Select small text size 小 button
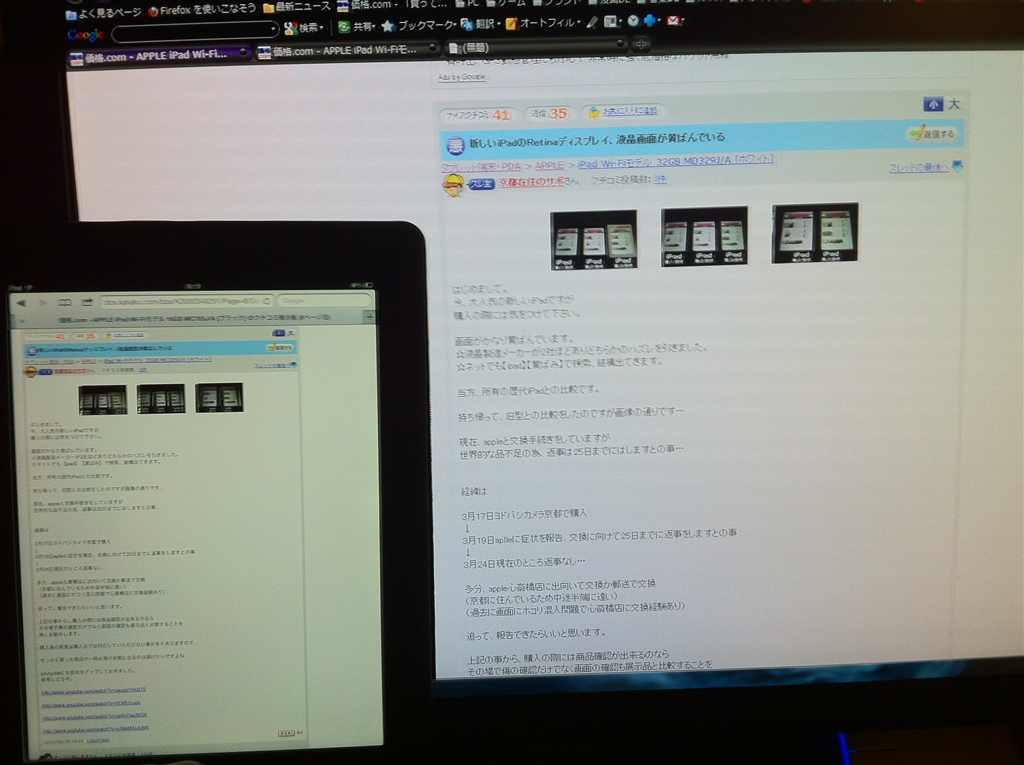The image size is (1024, 765). tap(933, 104)
